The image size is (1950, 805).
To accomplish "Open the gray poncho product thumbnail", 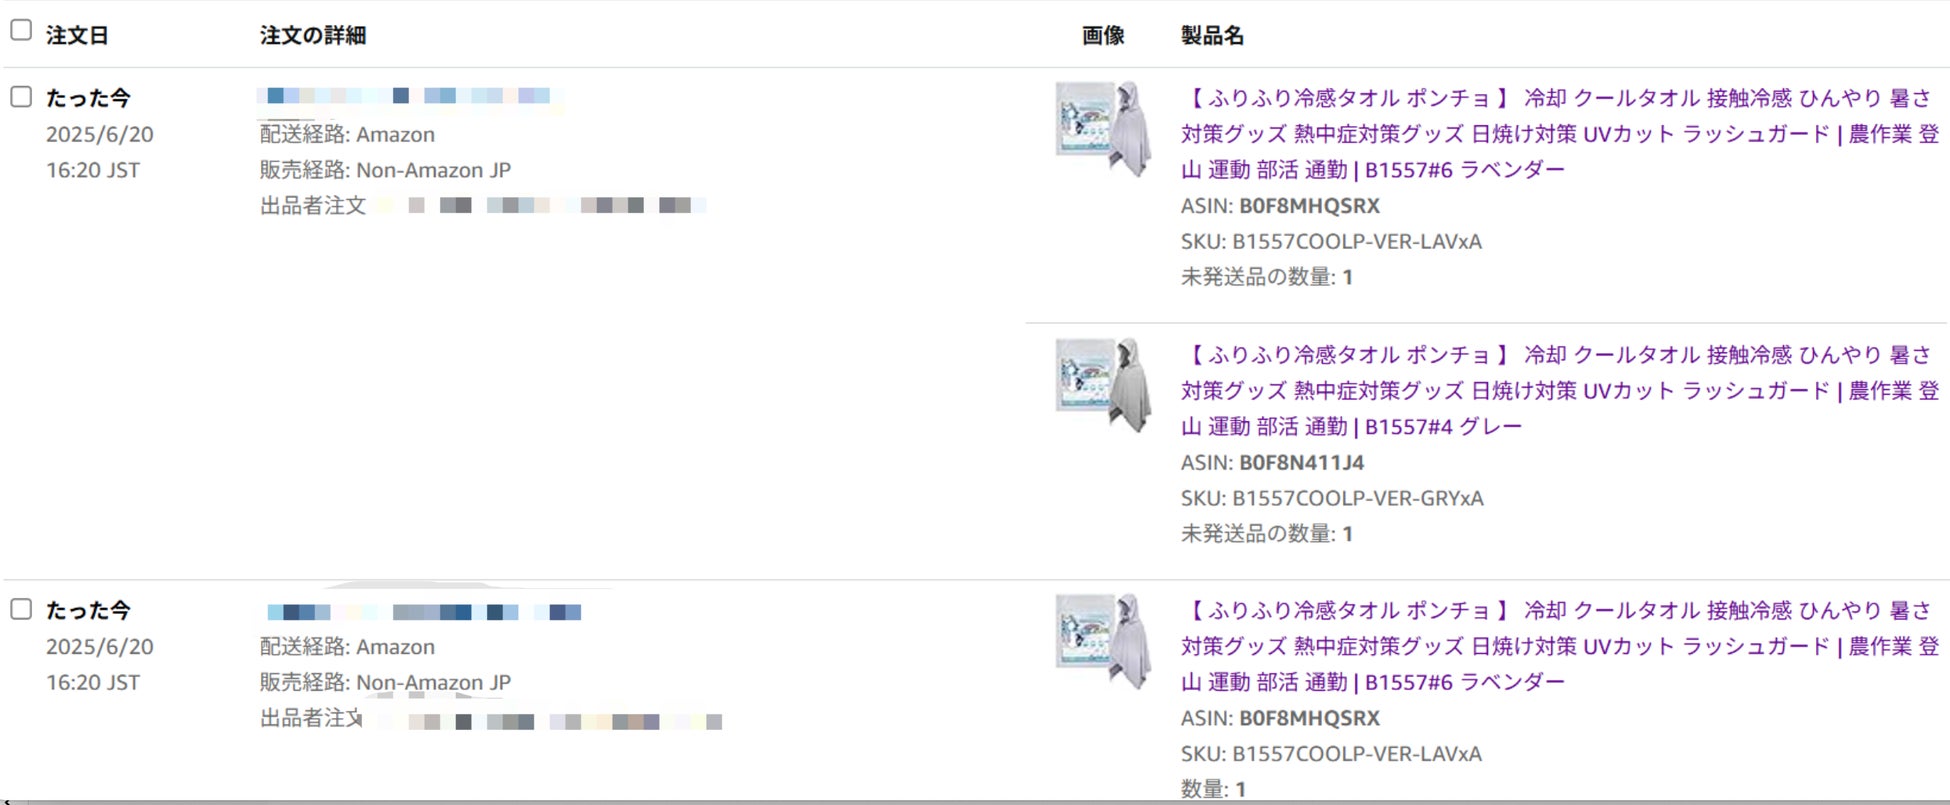I will tap(1104, 385).
